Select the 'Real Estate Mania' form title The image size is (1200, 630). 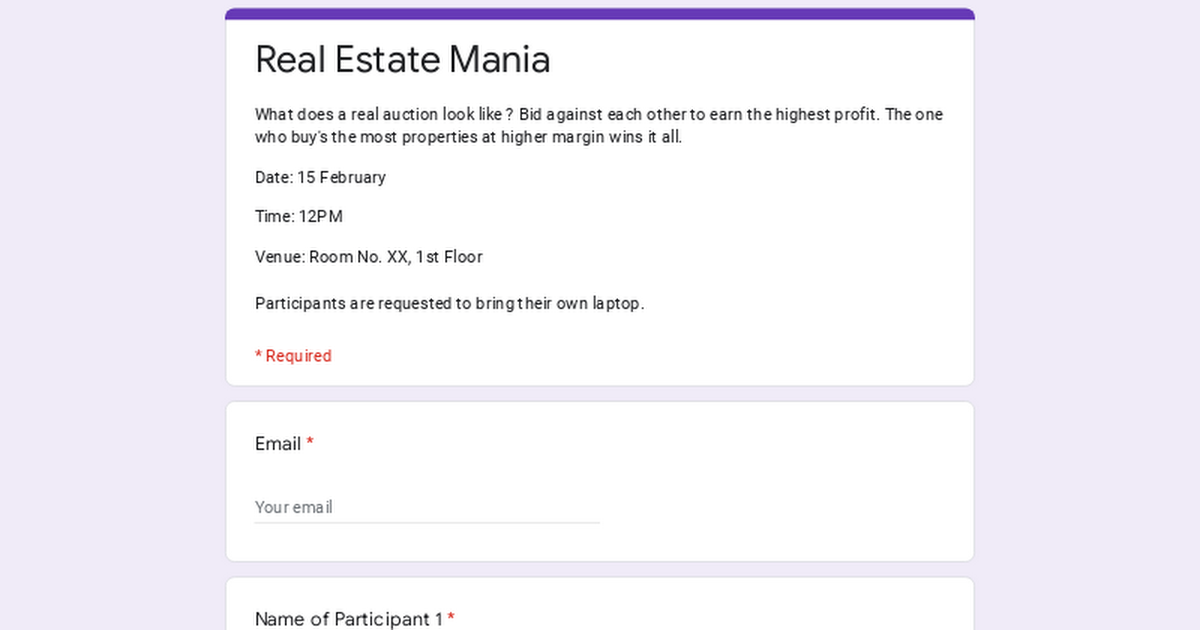402,59
